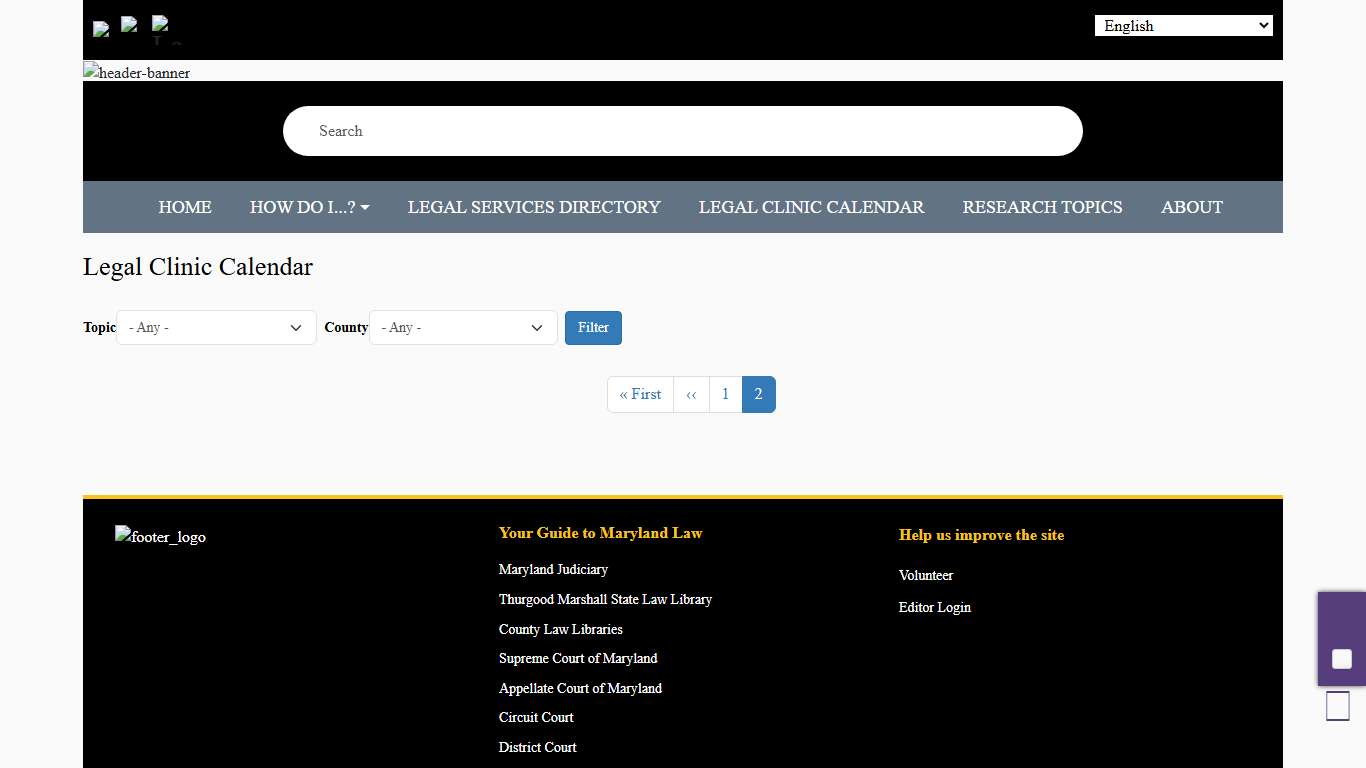Viewport: 1366px width, 768px height.
Task: Expand the HOW DO I...? menu
Action: pos(310,207)
